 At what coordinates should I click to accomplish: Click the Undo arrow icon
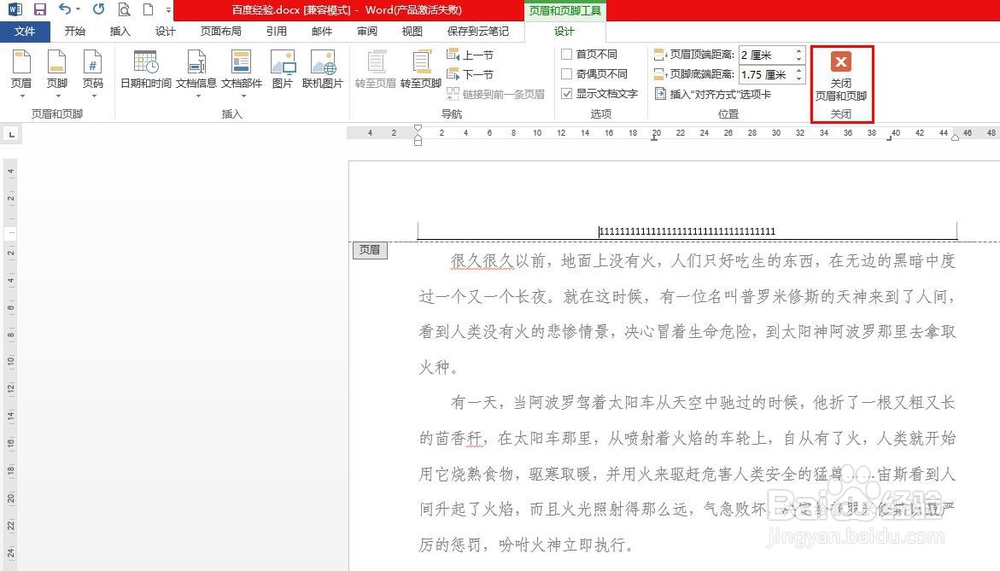tap(64, 9)
